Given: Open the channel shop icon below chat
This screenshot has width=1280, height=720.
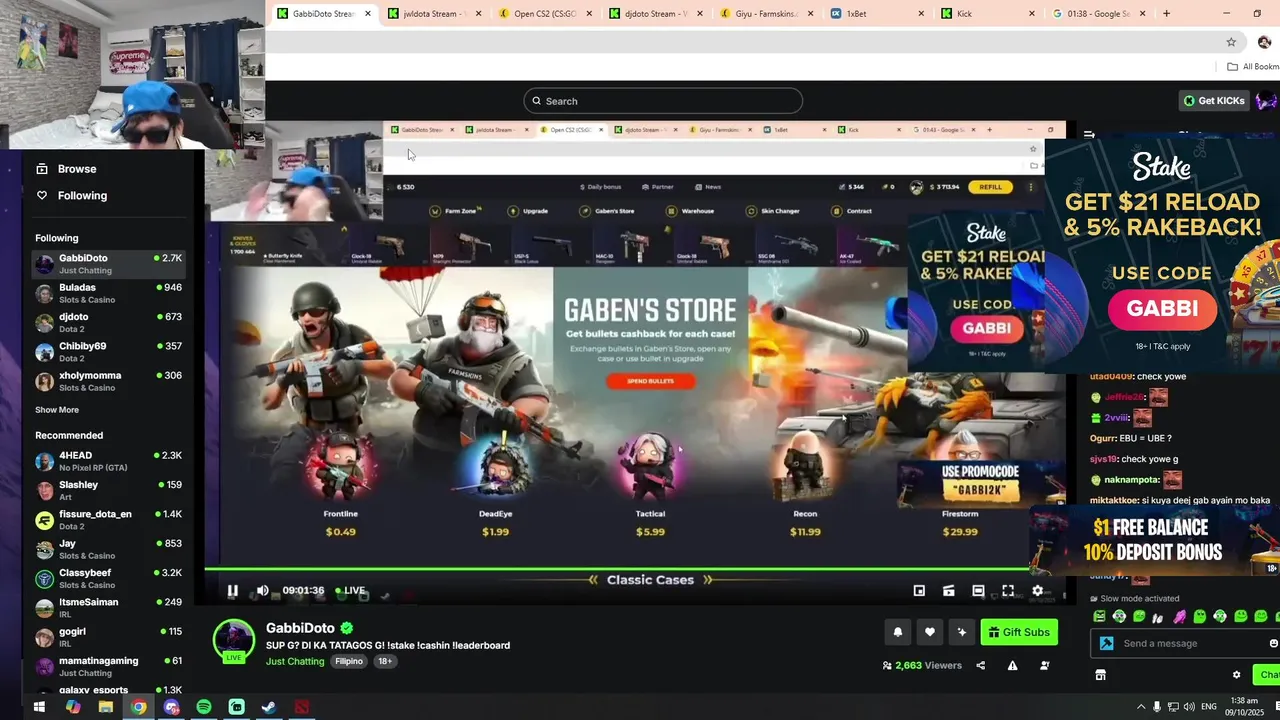Looking at the screenshot, I should [1100, 675].
